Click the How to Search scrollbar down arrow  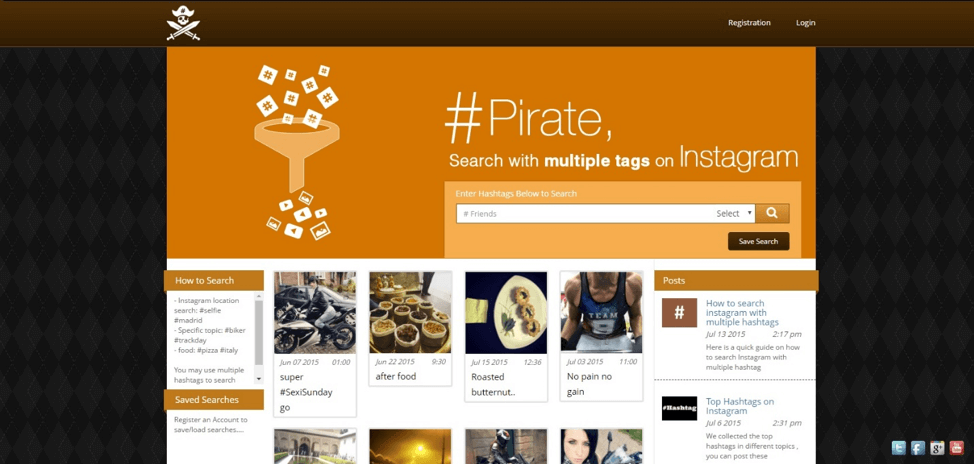(259, 378)
